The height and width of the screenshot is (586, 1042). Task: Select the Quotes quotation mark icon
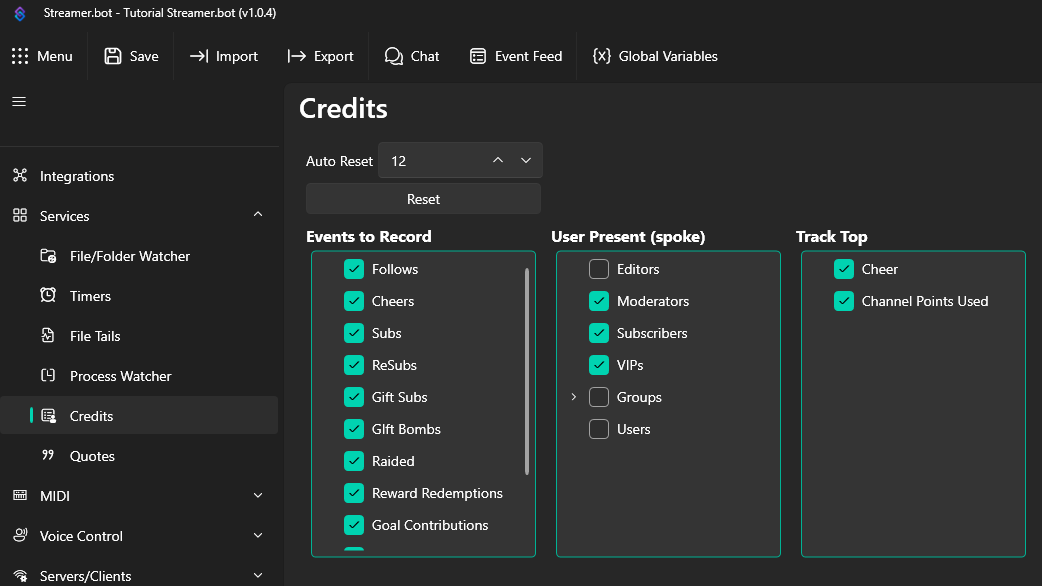(48, 456)
